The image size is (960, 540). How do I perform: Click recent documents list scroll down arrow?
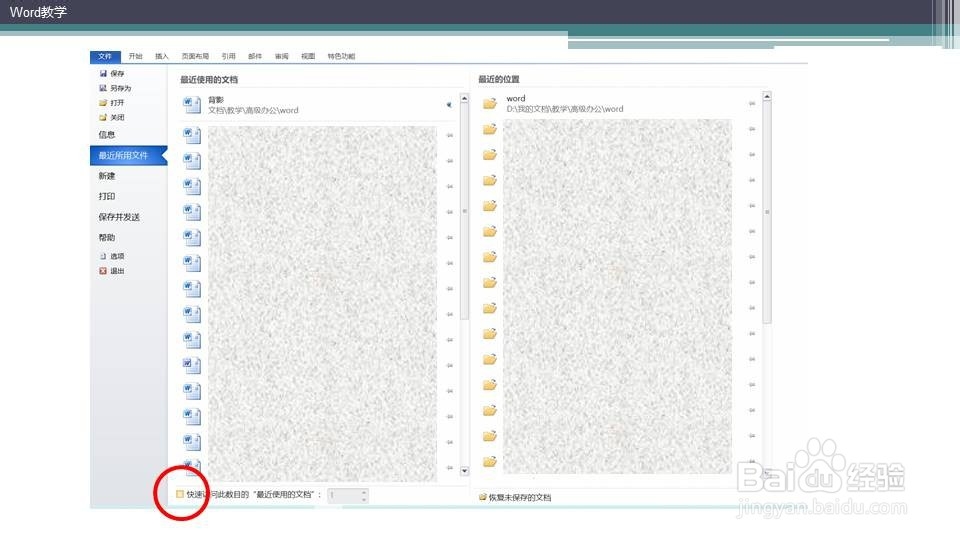(x=464, y=471)
